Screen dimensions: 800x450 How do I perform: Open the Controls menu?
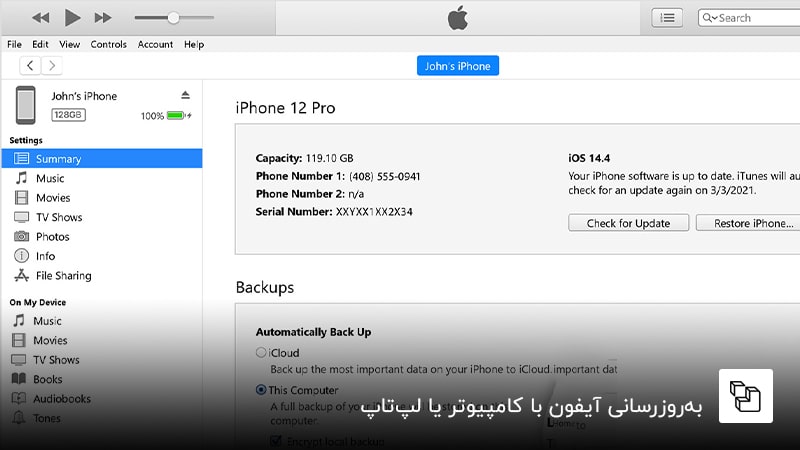(x=108, y=44)
